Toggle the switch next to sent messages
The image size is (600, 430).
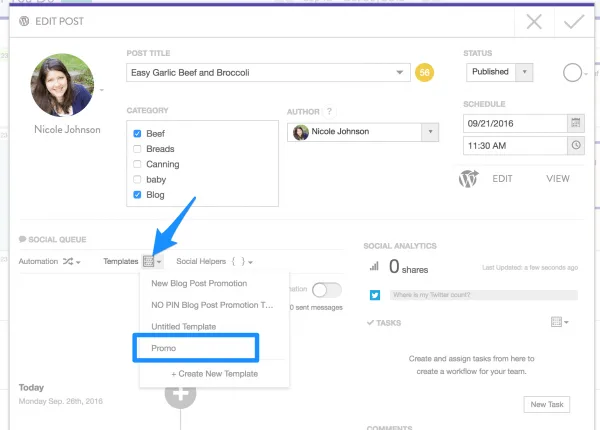point(326,290)
